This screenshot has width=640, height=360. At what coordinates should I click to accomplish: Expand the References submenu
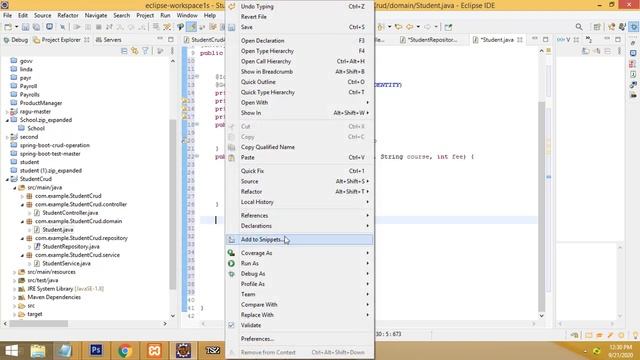pos(367,216)
